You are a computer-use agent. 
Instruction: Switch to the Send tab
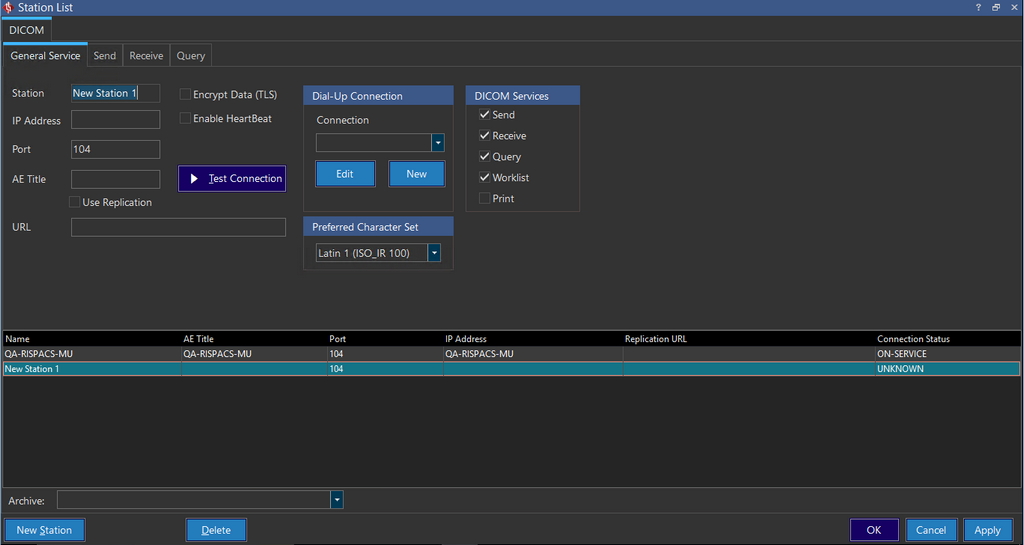pos(105,56)
